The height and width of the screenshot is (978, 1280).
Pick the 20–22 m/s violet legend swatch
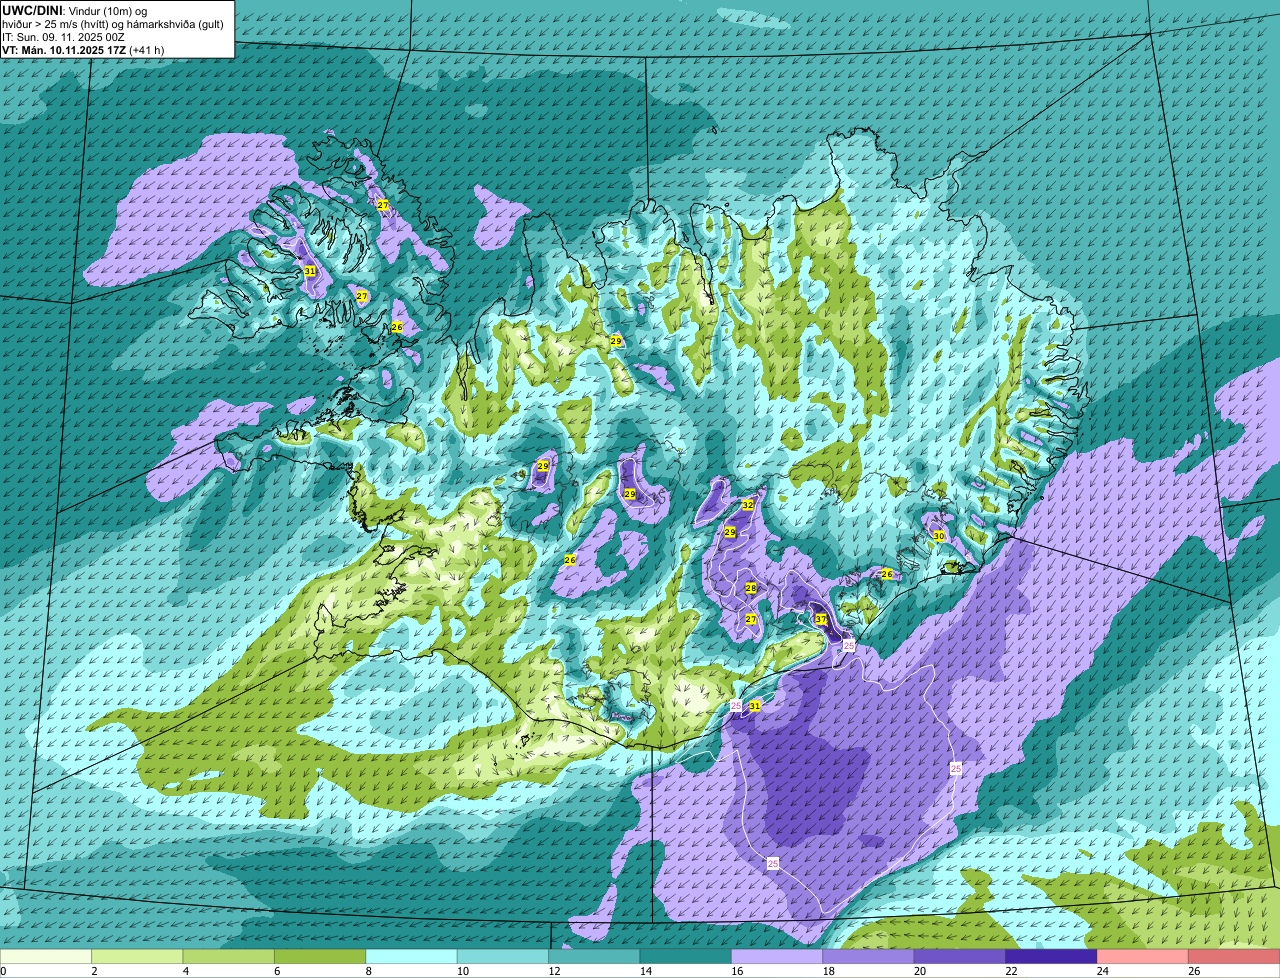click(960, 956)
